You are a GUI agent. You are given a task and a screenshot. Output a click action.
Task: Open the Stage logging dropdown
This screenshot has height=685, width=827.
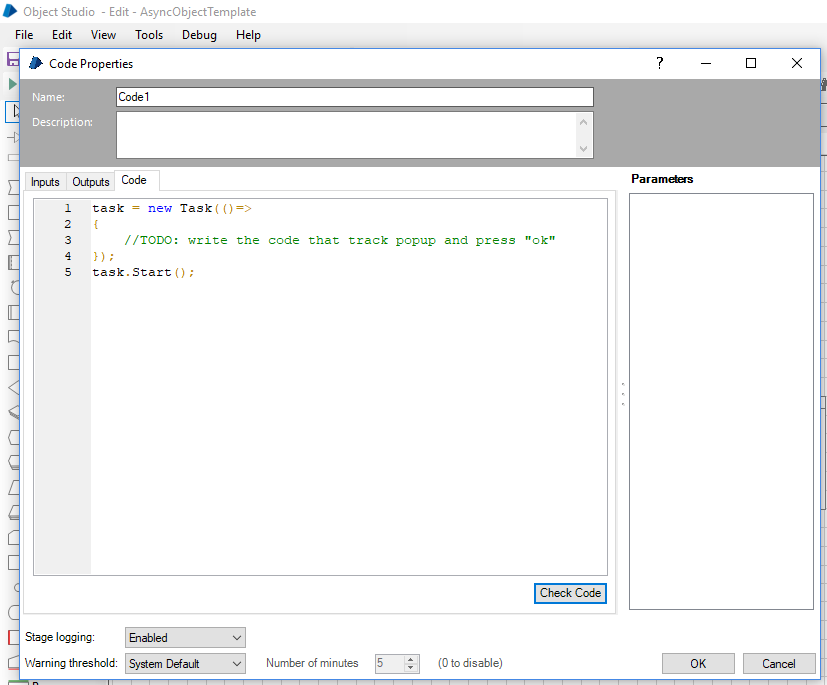(x=185, y=638)
